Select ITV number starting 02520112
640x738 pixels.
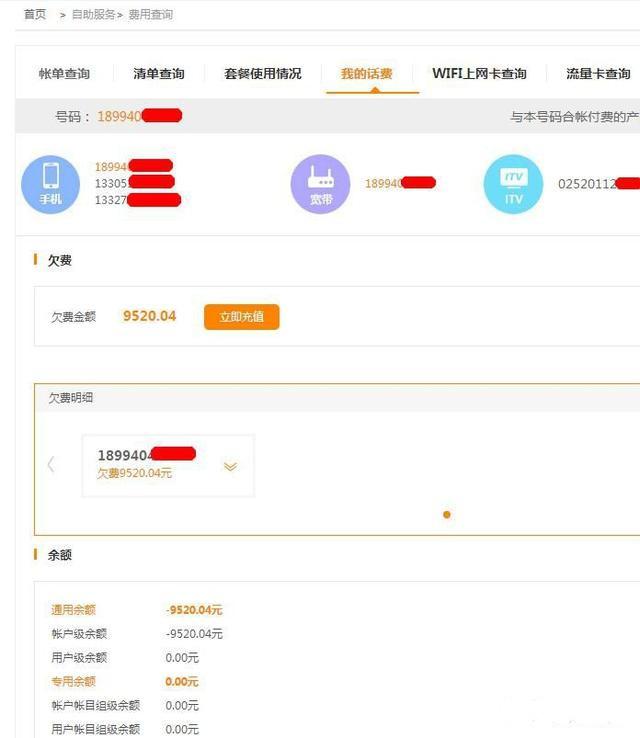point(599,184)
